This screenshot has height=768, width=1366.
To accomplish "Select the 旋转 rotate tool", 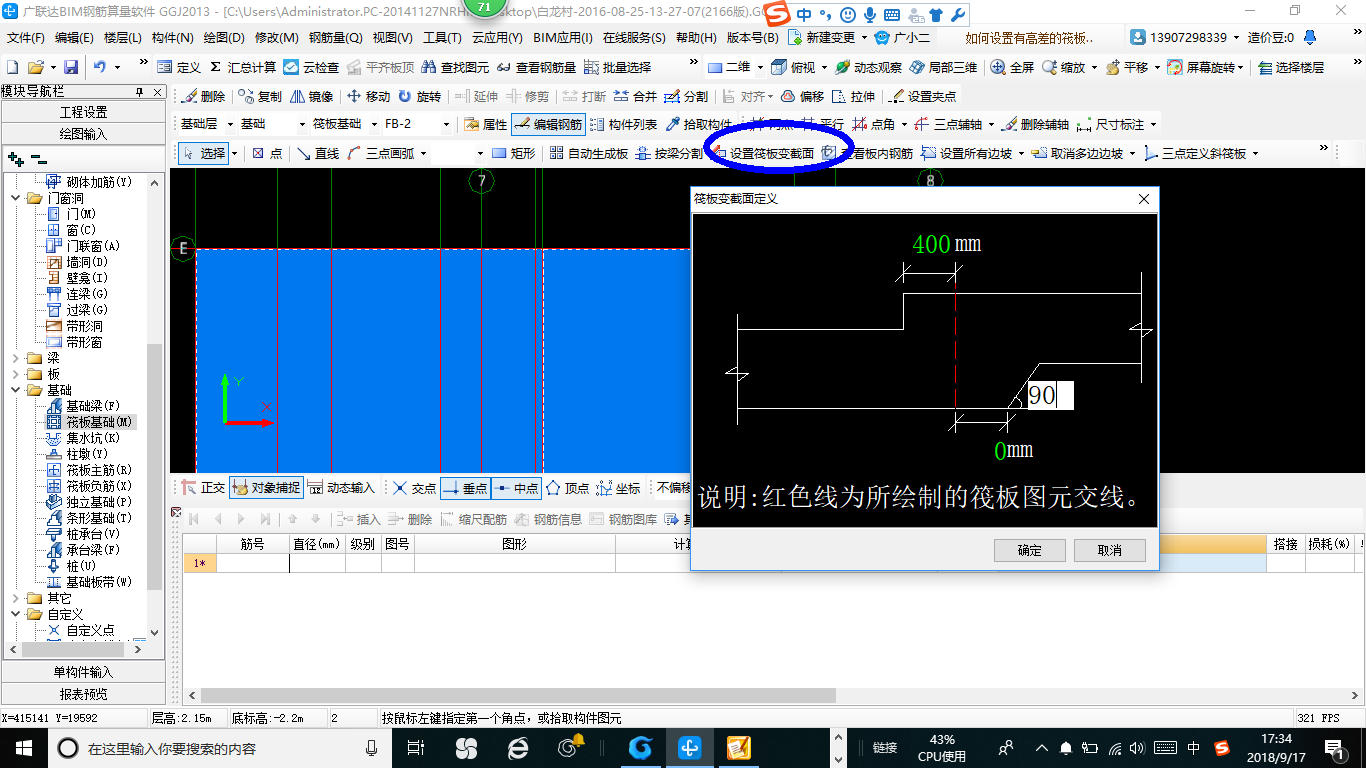I will [x=419, y=97].
